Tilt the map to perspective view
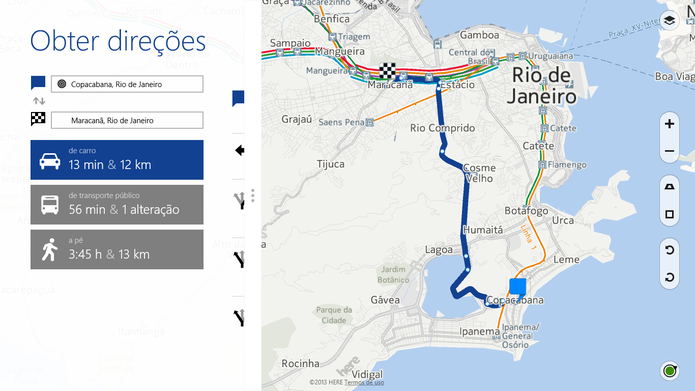The width and height of the screenshot is (695, 391). pyautogui.click(x=669, y=187)
